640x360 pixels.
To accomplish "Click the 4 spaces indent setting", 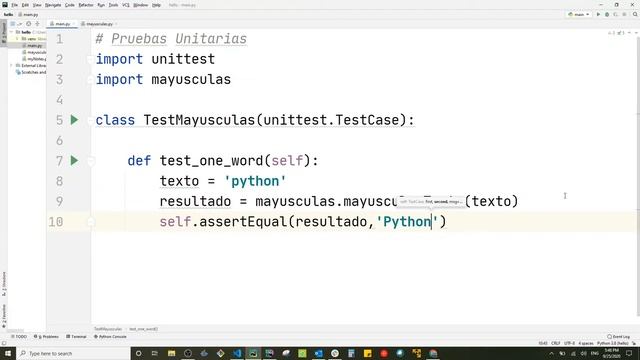I will pyautogui.click(x=586, y=344).
